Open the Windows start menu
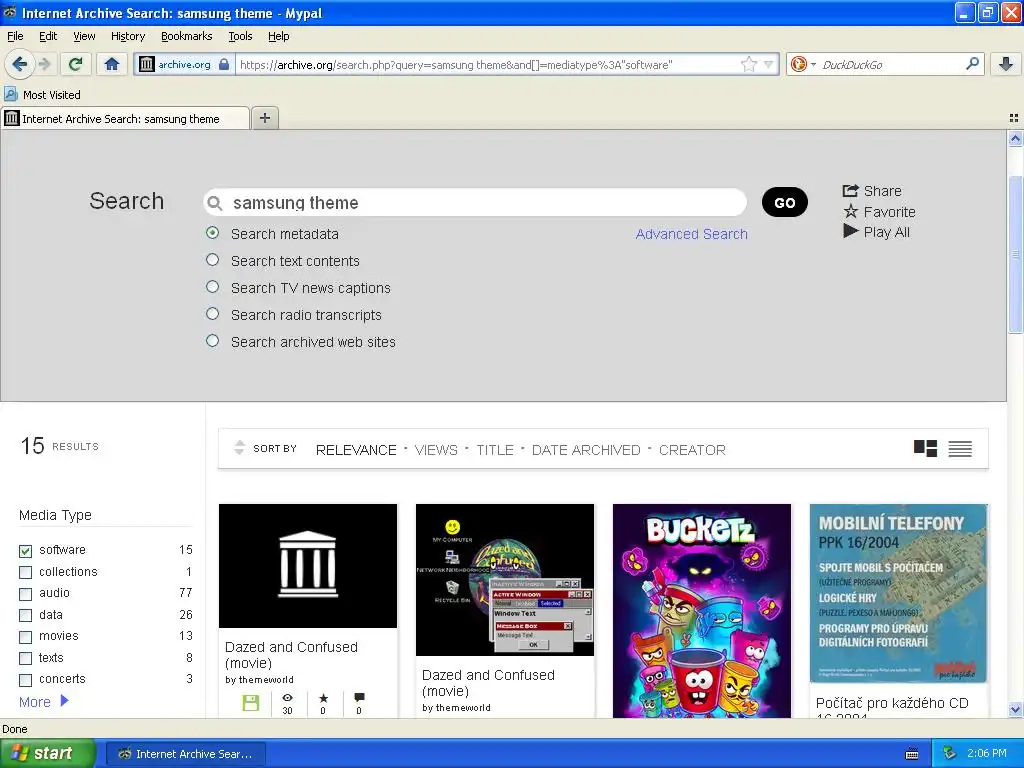1024x768 pixels. click(x=47, y=754)
